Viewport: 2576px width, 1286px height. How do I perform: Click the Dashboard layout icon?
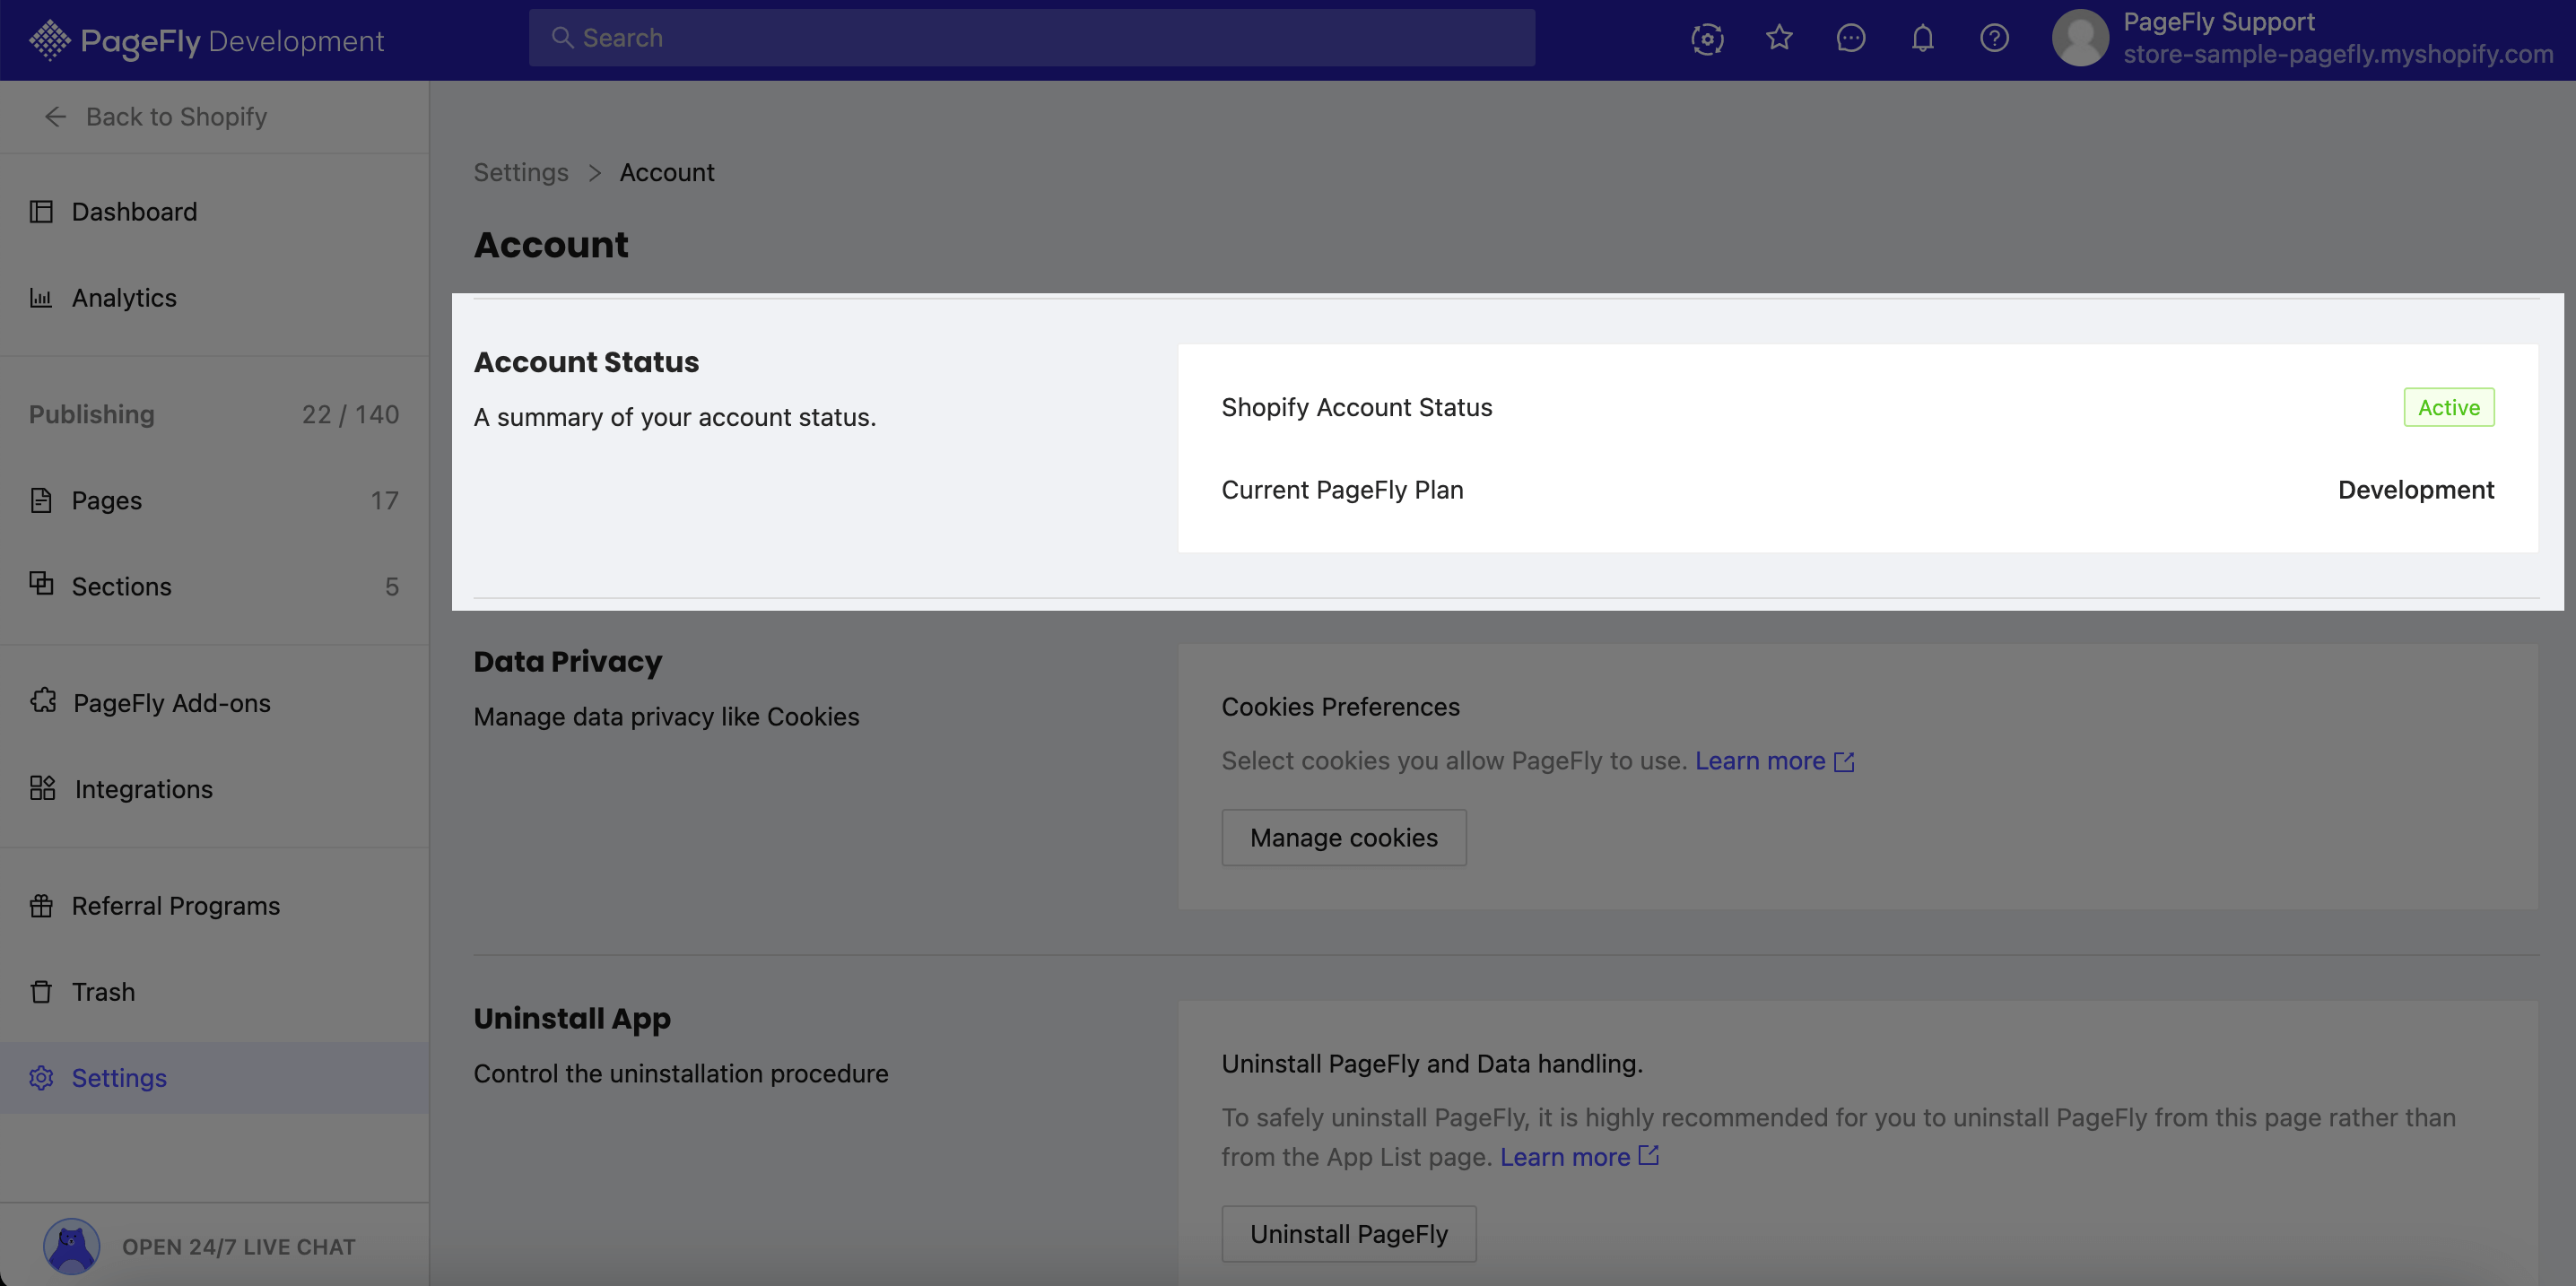41,212
